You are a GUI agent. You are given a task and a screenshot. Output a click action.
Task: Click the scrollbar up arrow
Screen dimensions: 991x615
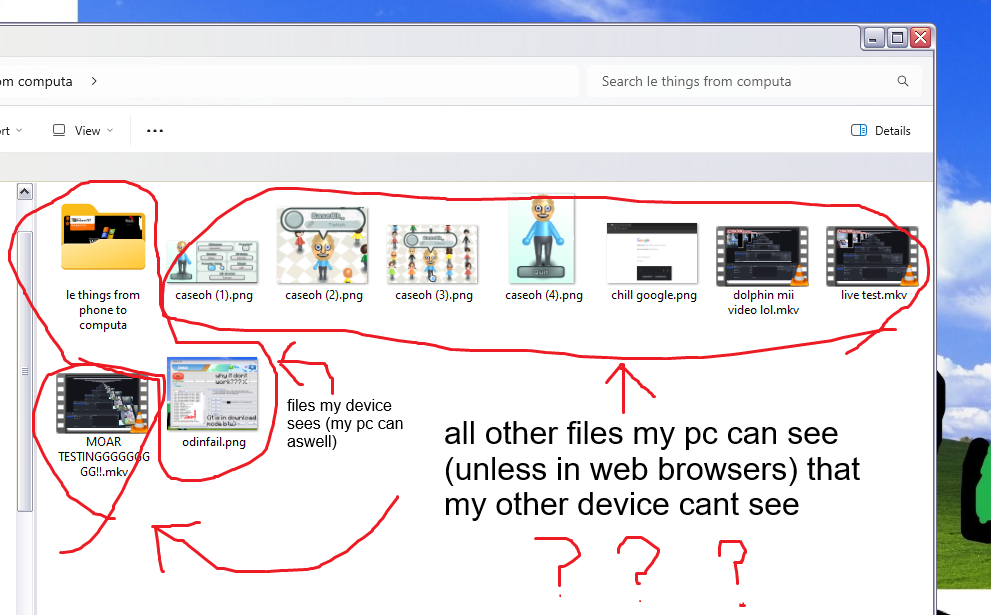(25, 192)
